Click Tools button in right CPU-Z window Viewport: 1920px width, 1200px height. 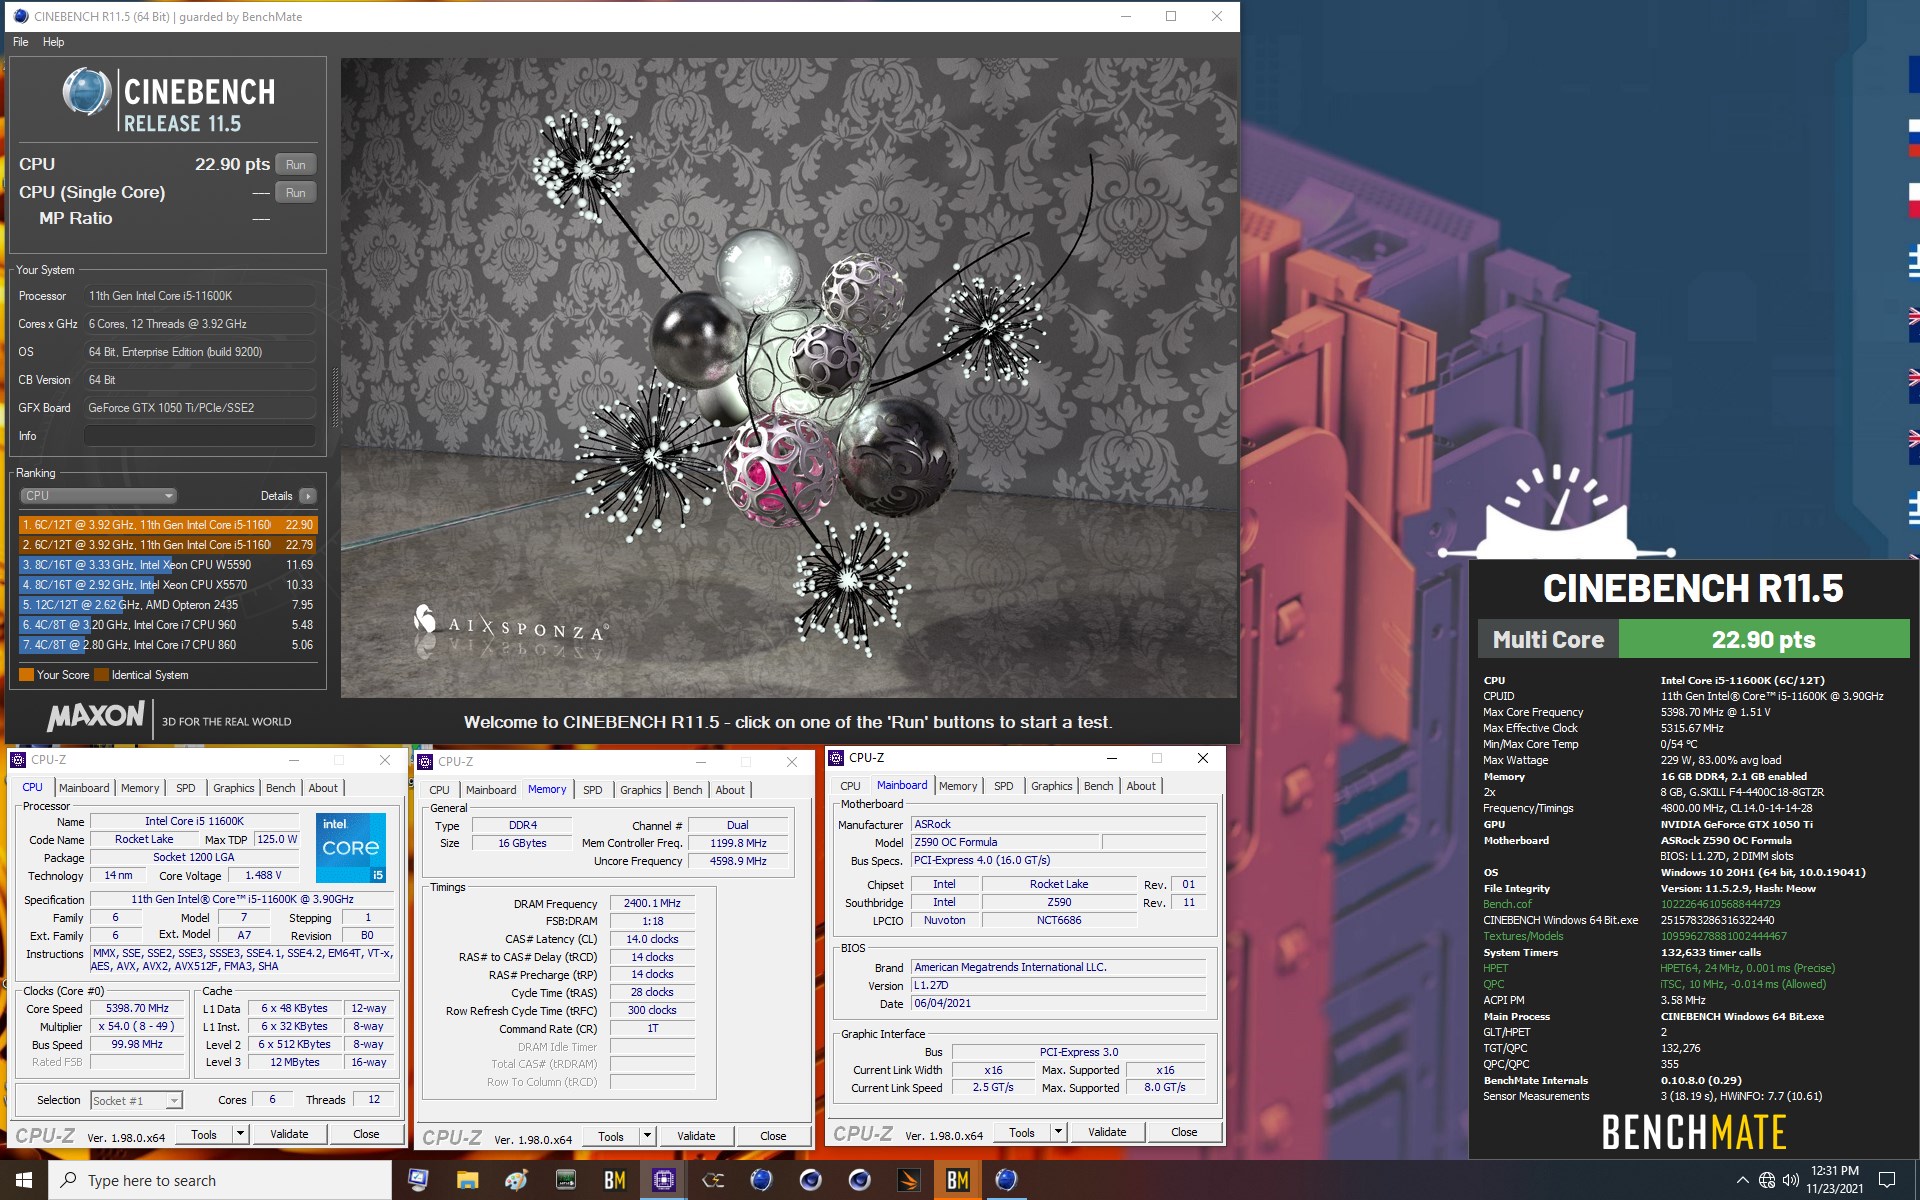(x=1022, y=1132)
